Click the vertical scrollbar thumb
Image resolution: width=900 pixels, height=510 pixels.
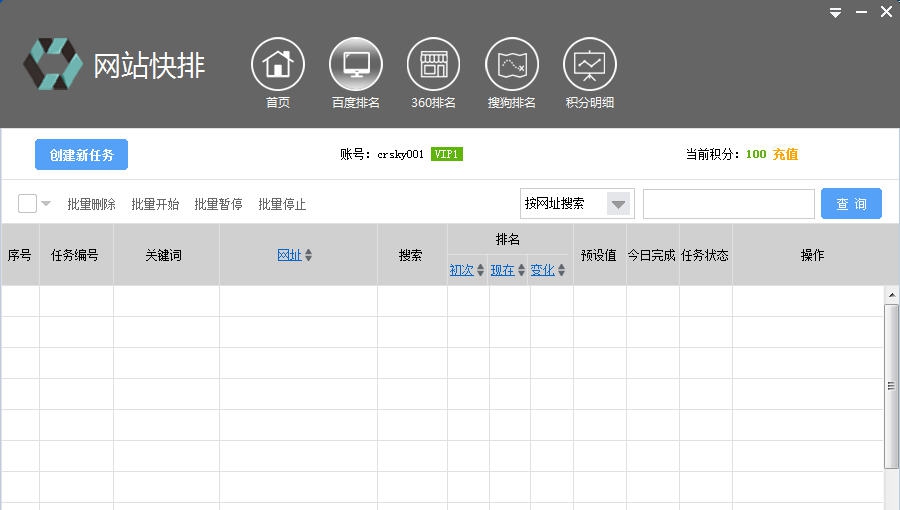(x=891, y=385)
